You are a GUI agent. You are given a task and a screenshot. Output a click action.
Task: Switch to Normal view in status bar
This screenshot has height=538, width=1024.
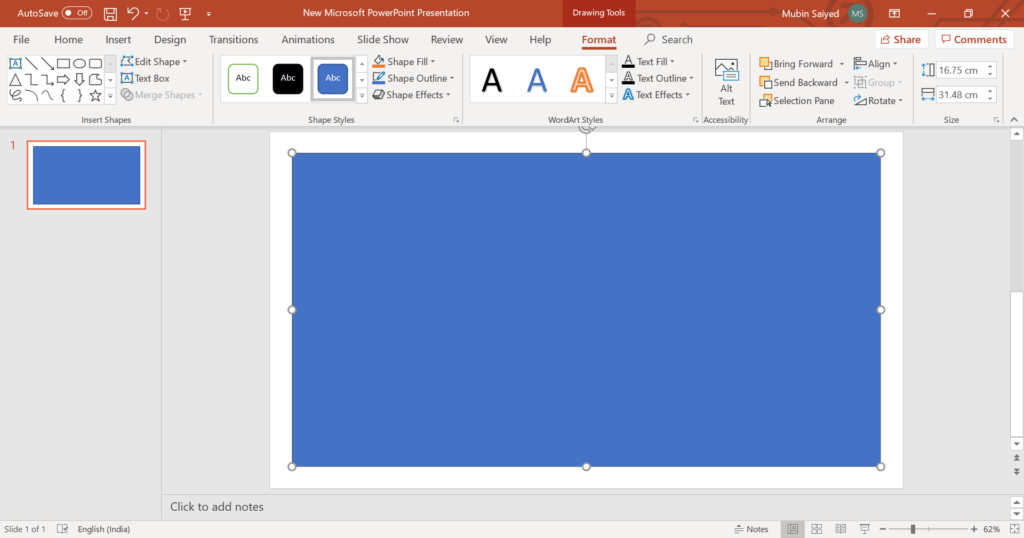(x=793, y=529)
